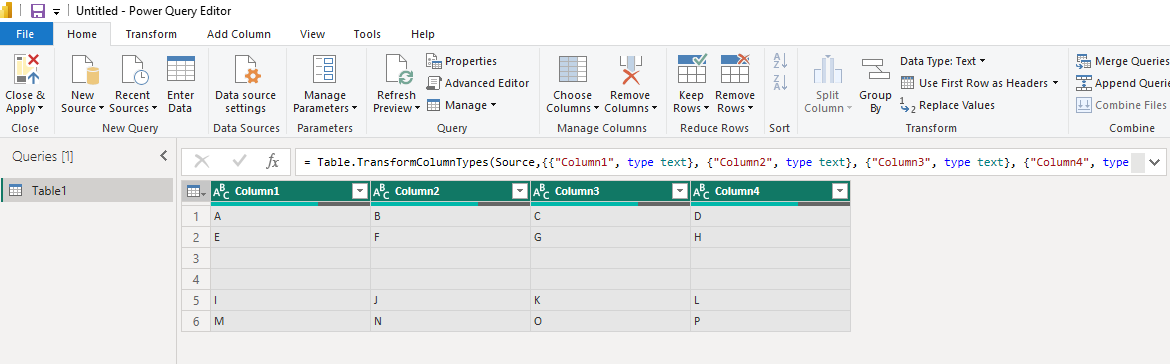The width and height of the screenshot is (1170, 364).
Task: Click the table menu icon in grid corner
Action: point(195,192)
